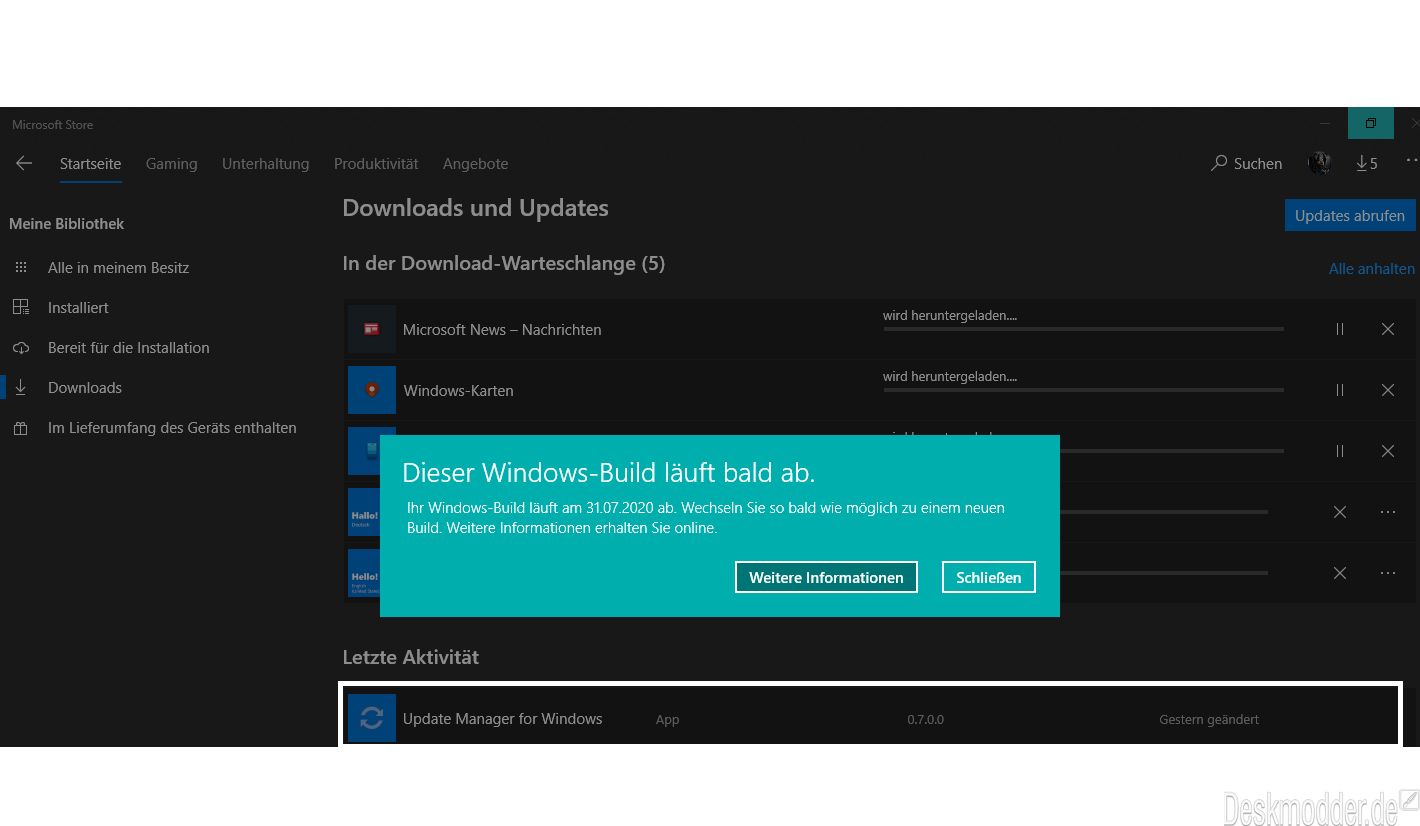Select the Produktivität tab
Image resolution: width=1420 pixels, height=826 pixels.
[376, 164]
